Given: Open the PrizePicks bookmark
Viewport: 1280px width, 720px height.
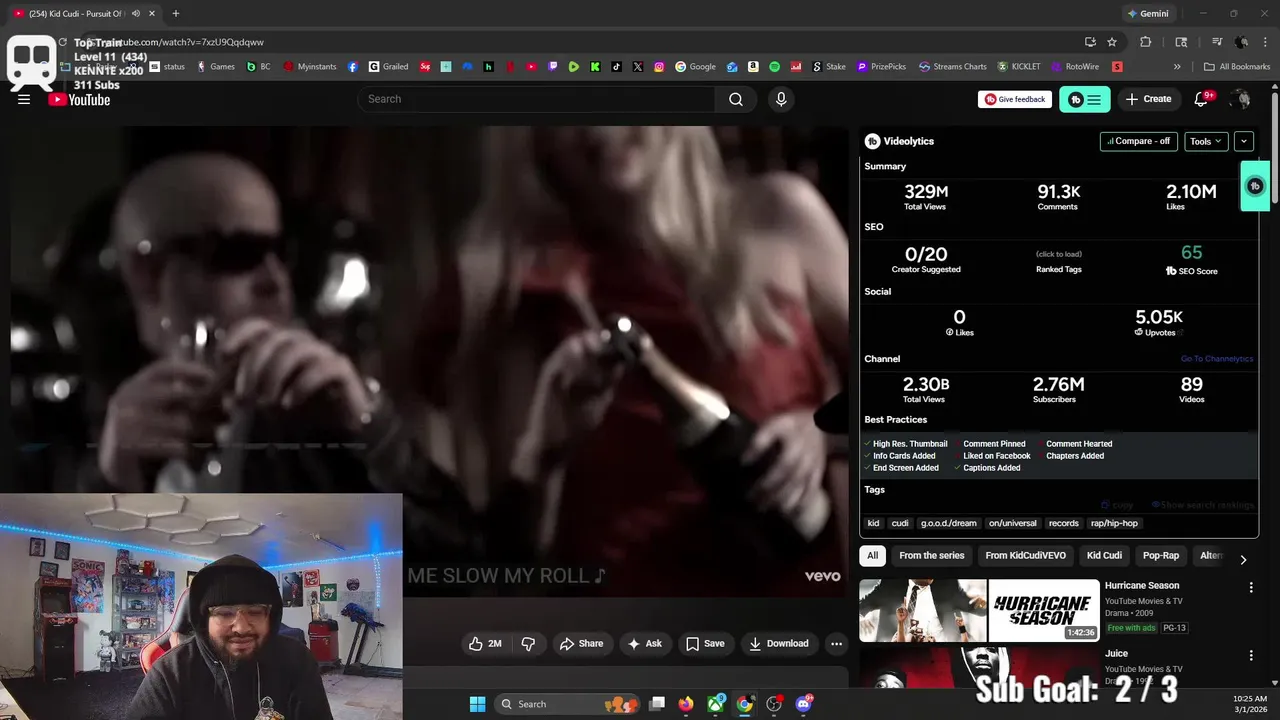Looking at the screenshot, I should (881, 67).
